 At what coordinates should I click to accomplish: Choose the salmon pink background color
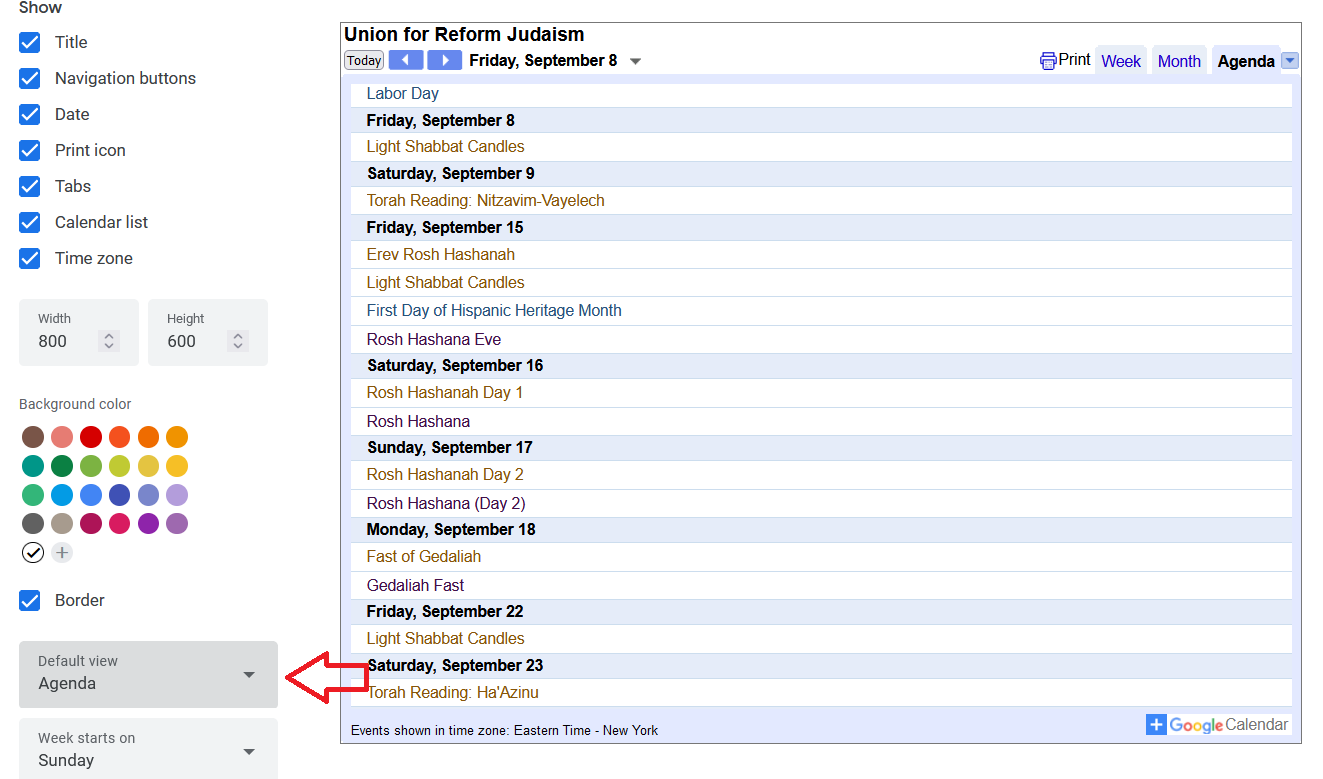point(62,437)
